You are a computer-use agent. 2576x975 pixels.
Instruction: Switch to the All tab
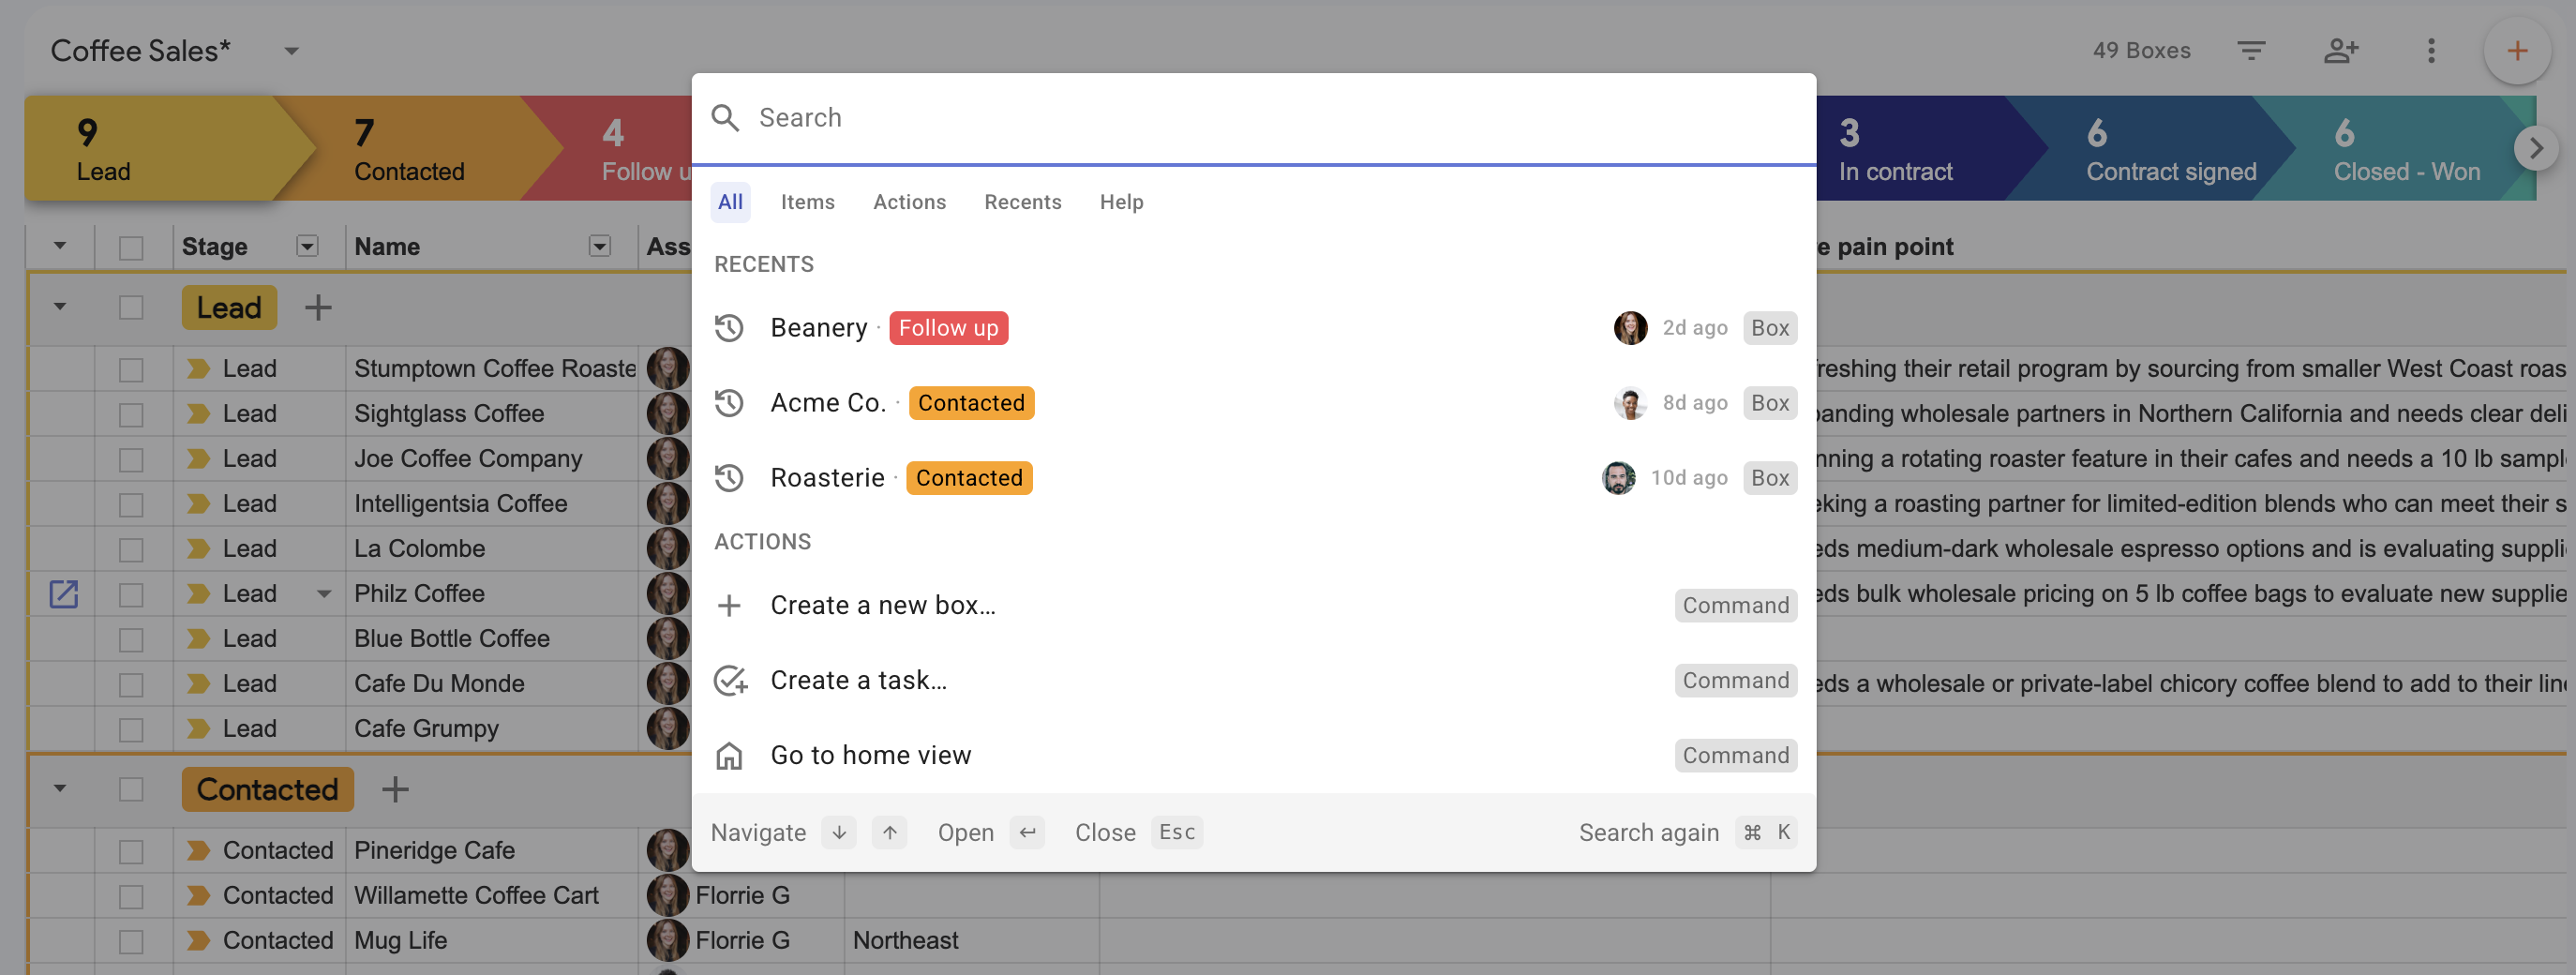(730, 202)
